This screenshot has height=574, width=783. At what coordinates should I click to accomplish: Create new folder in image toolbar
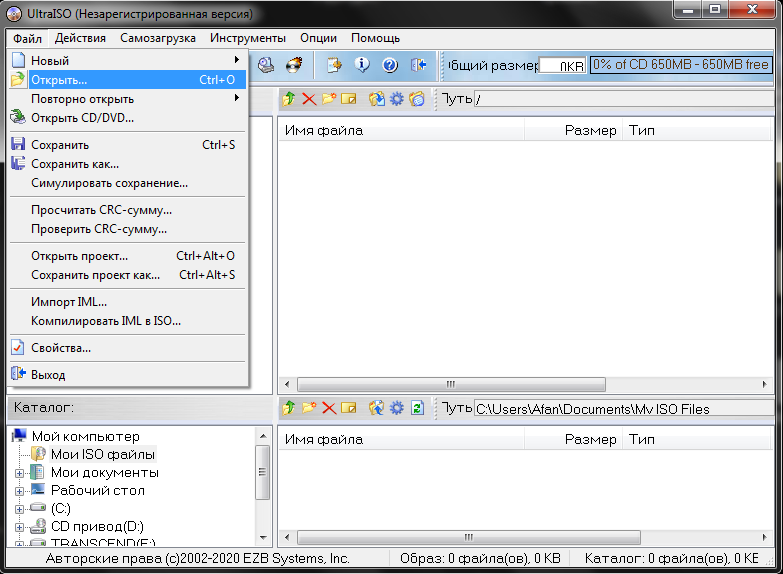pyautogui.click(x=329, y=99)
